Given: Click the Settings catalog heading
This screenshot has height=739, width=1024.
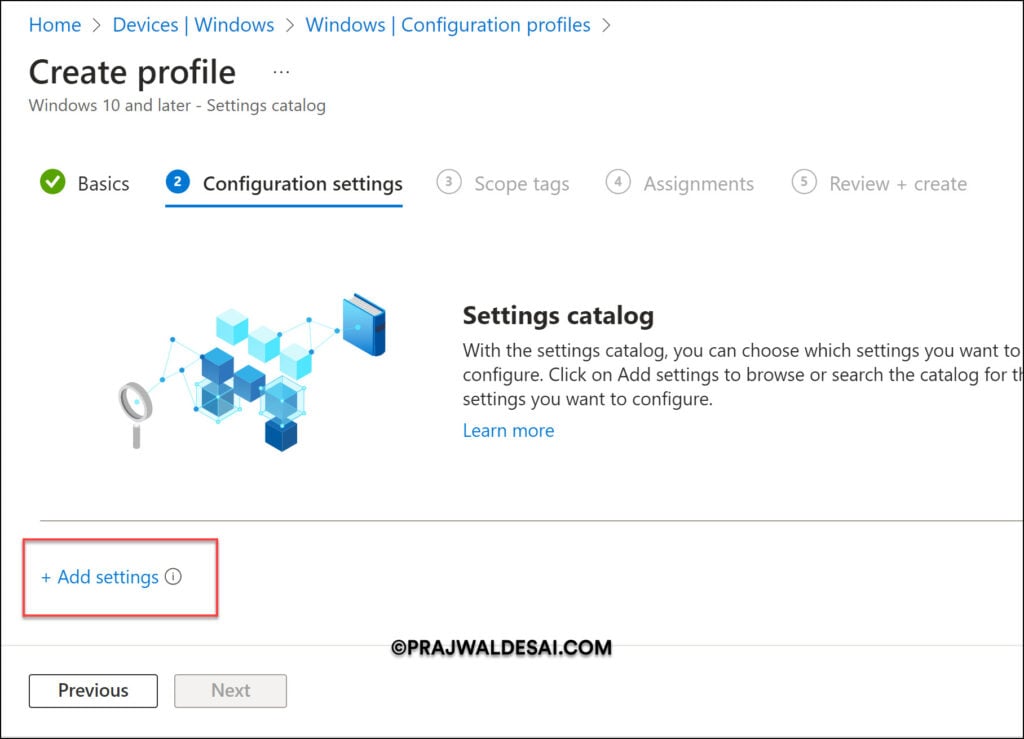Looking at the screenshot, I should pos(558,315).
